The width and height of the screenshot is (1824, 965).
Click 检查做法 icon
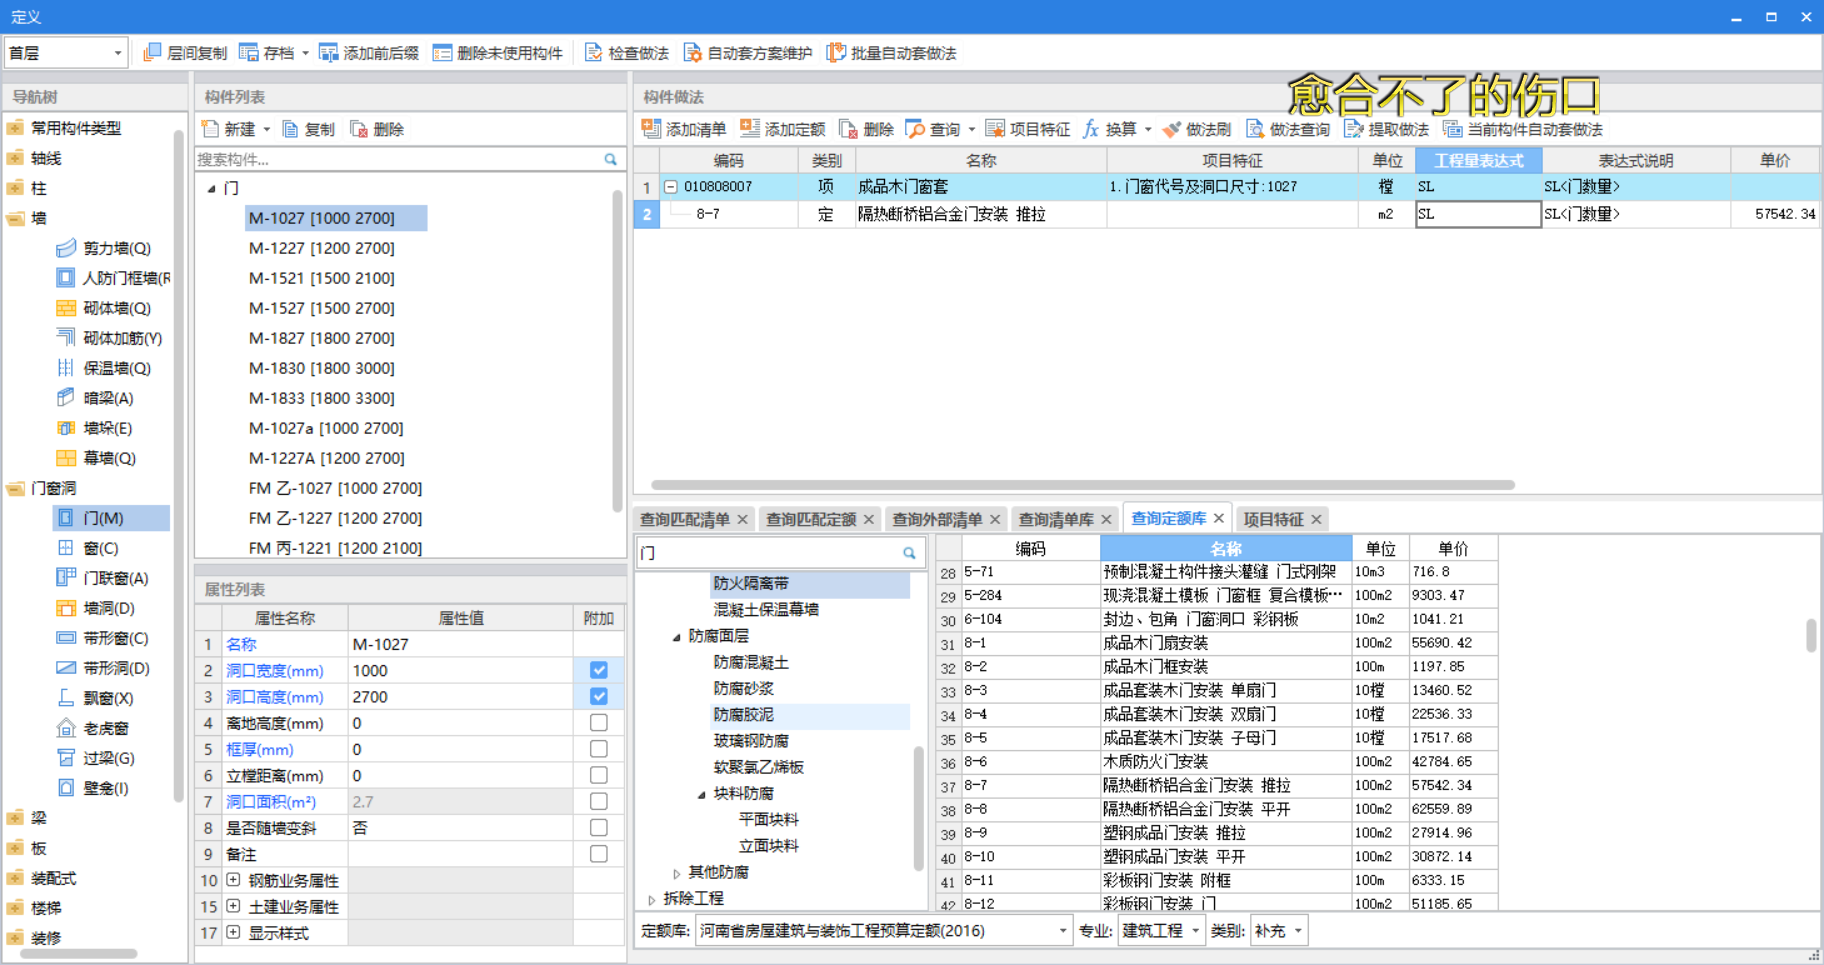pos(594,53)
